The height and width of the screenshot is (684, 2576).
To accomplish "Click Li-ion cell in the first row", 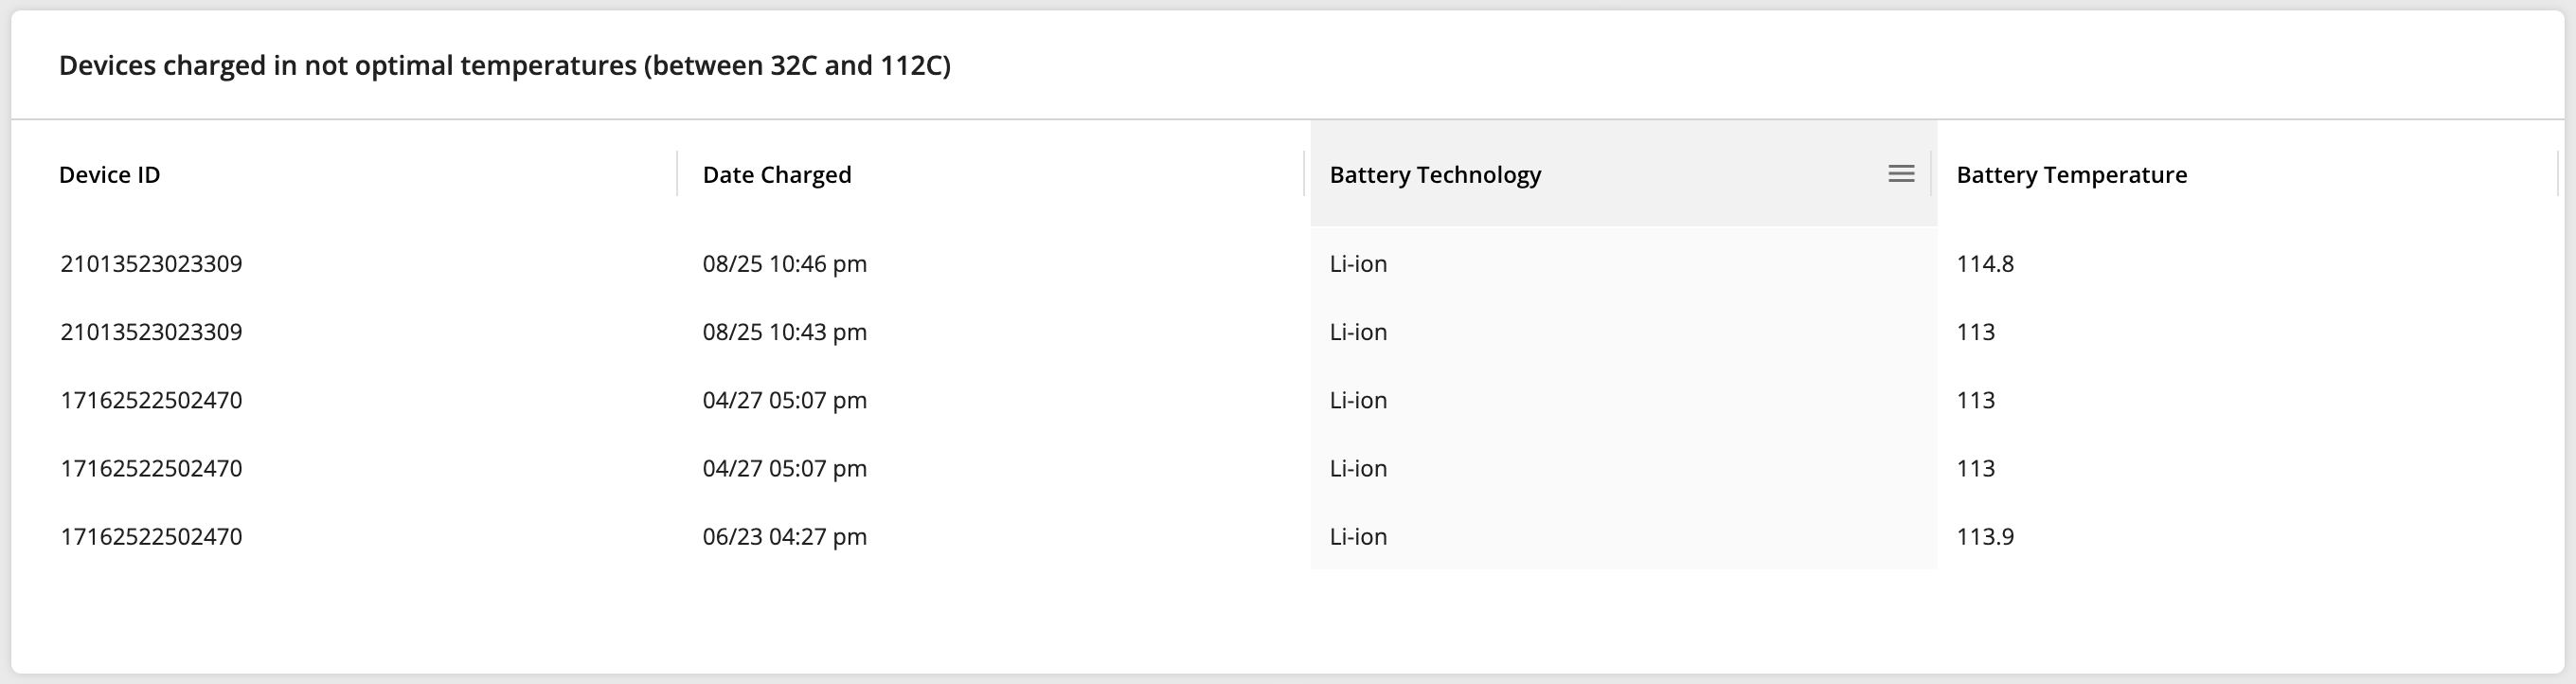I will coord(1358,264).
